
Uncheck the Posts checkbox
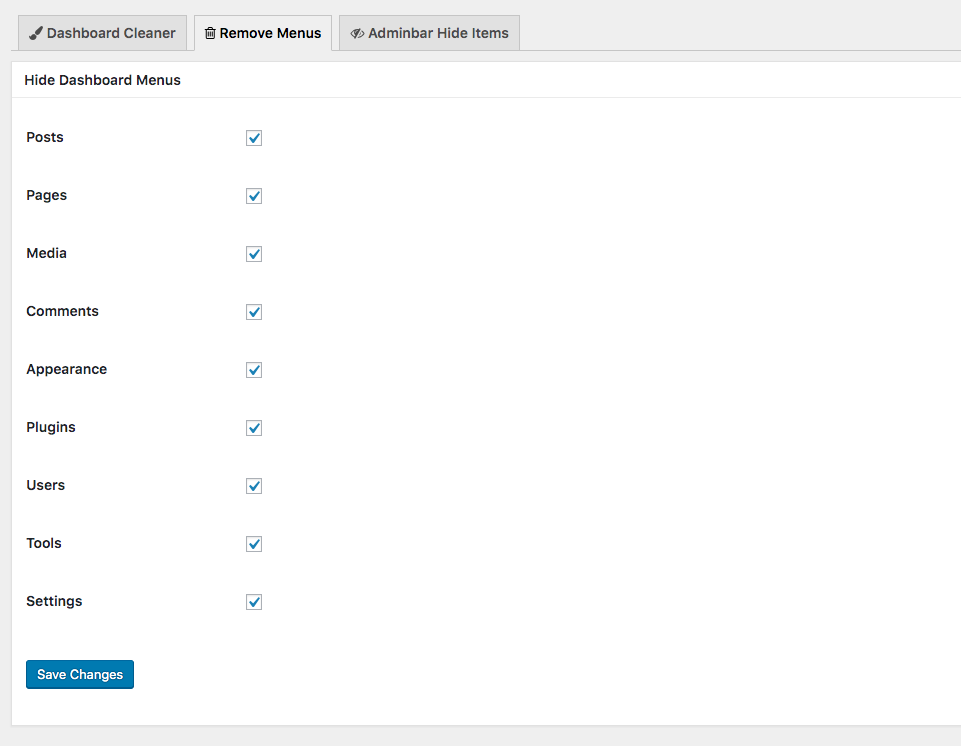pos(254,138)
